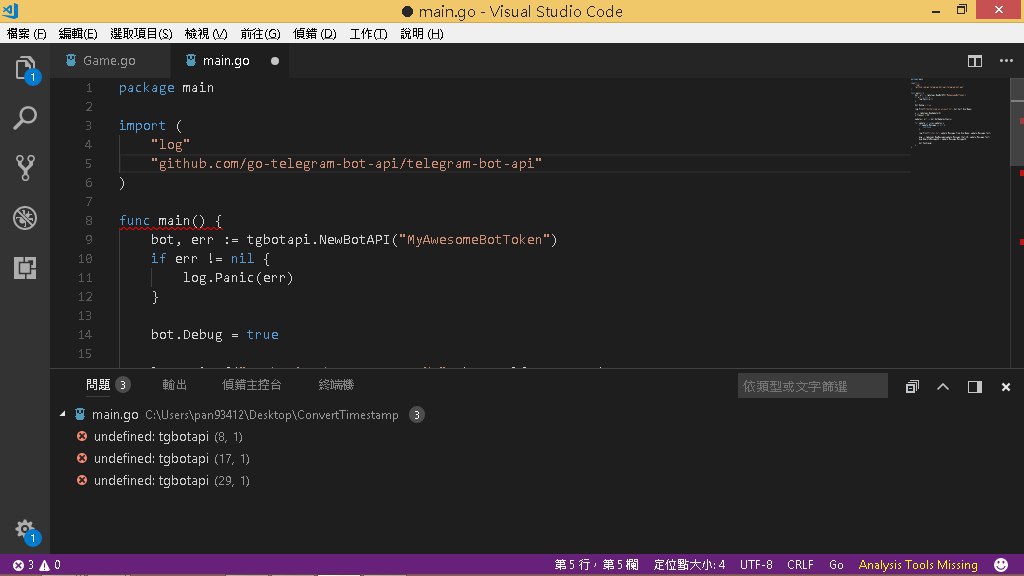Open the 選取項目(S) menu
The width and height of the screenshot is (1024, 576).
[x=141, y=34]
